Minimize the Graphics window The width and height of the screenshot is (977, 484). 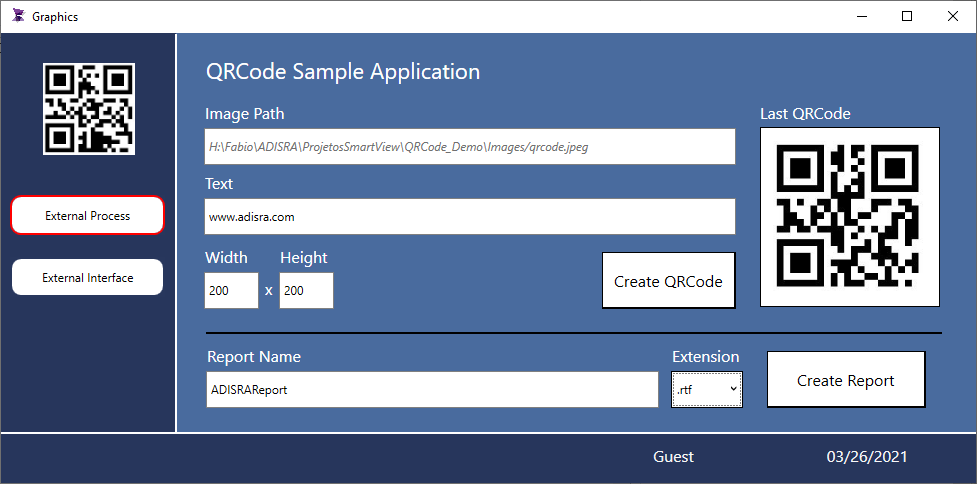[862, 17]
